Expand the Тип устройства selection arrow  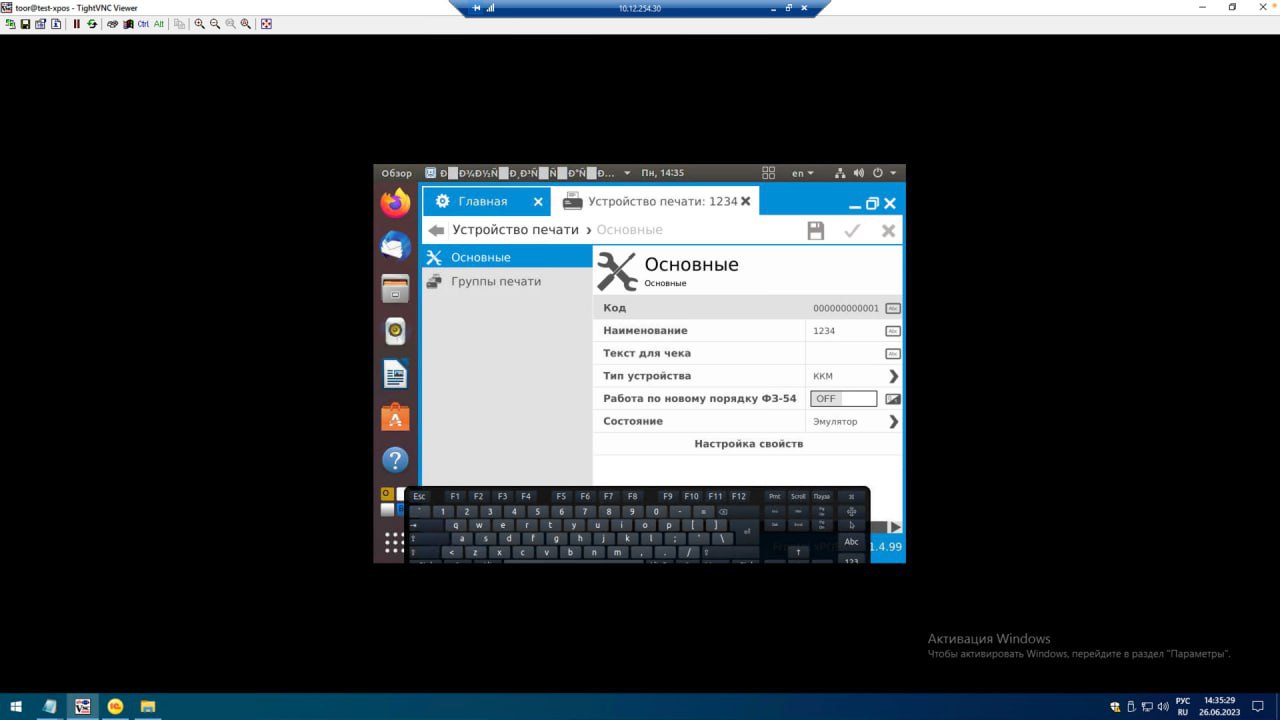(893, 376)
